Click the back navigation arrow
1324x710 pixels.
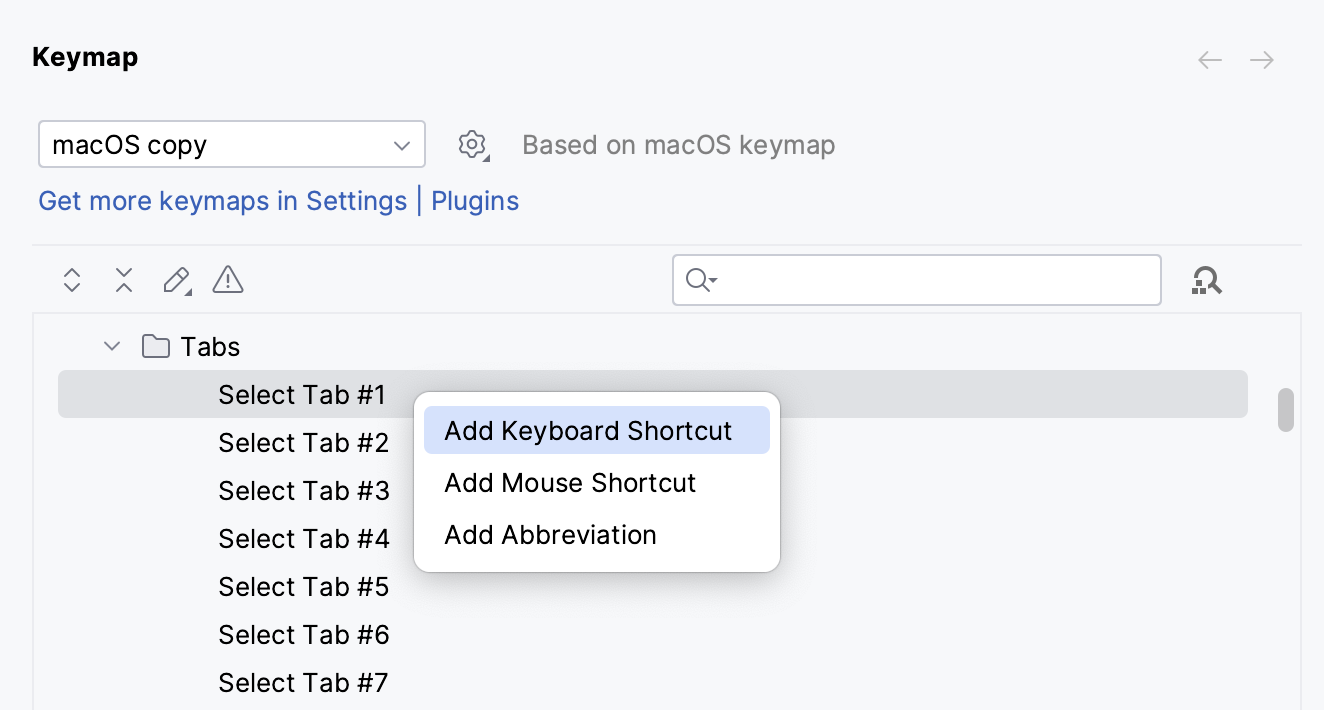coord(1209,60)
